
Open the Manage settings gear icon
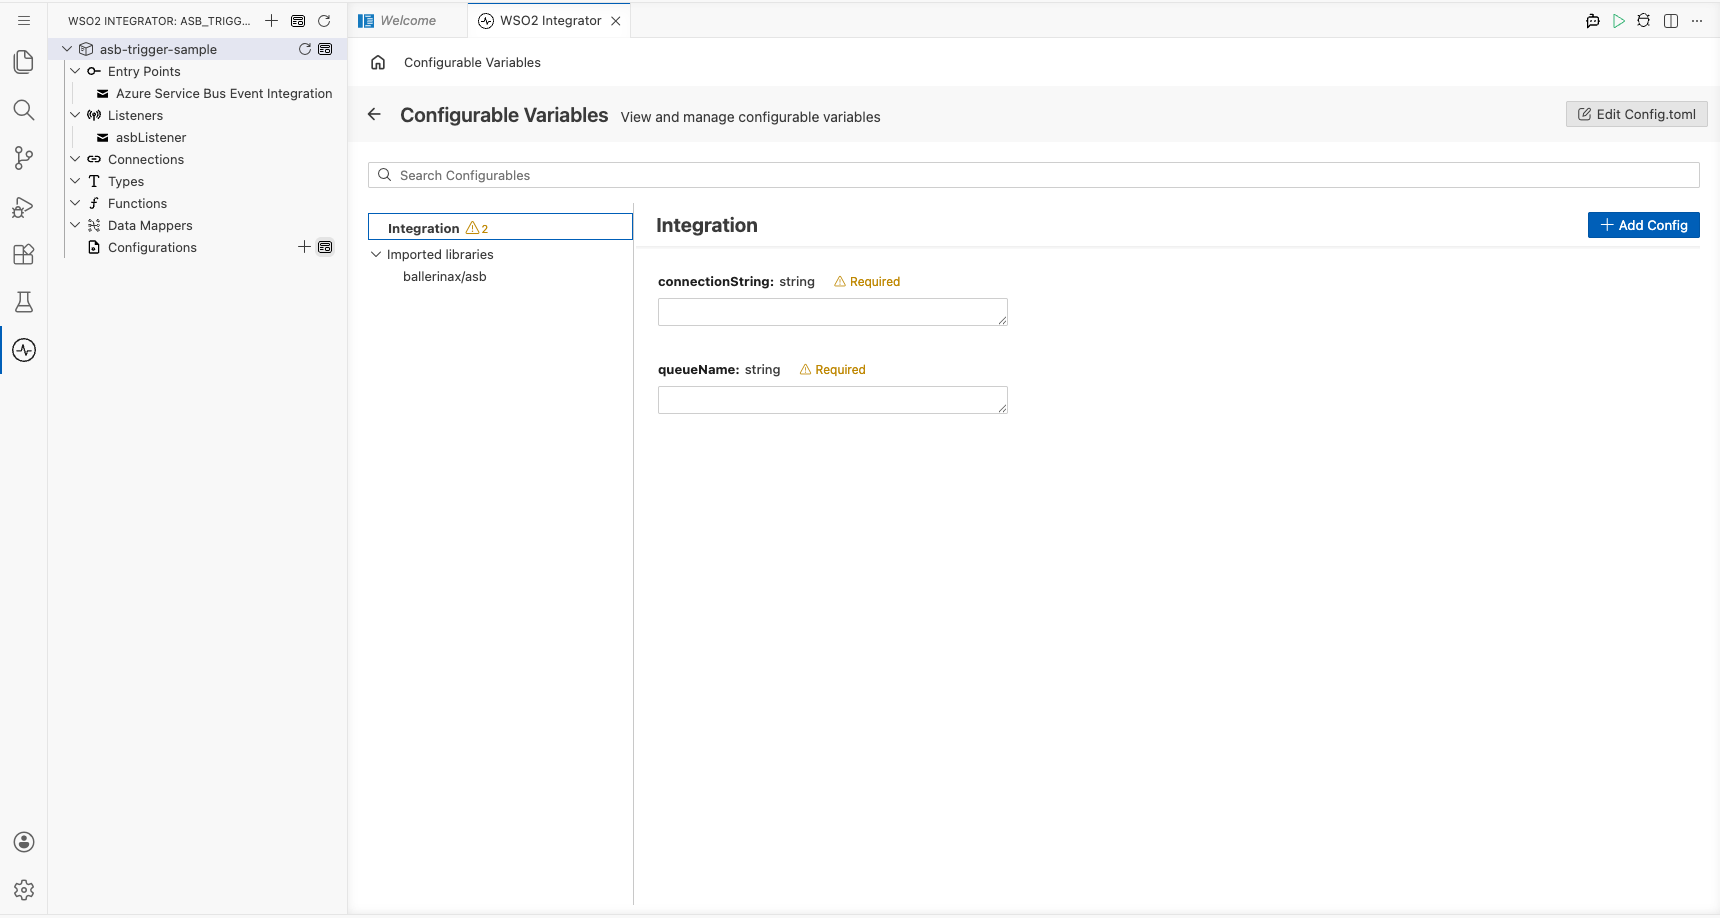click(x=24, y=890)
